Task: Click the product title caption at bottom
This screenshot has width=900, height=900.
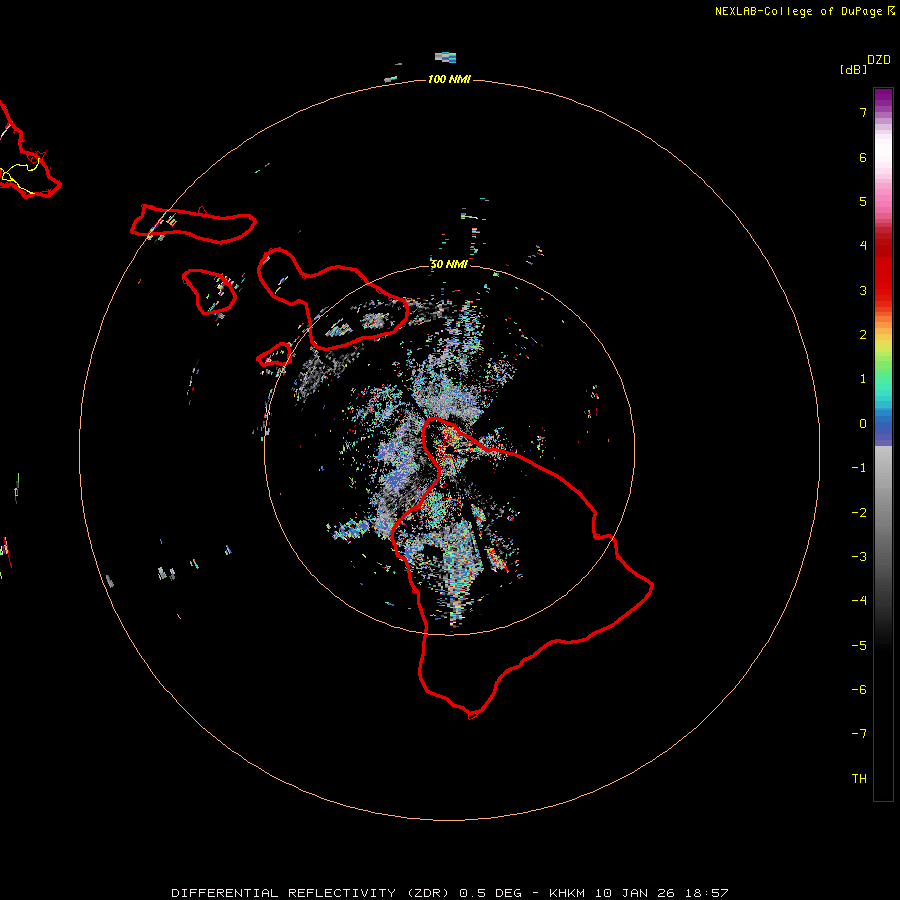Action: pyautogui.click(x=450, y=893)
